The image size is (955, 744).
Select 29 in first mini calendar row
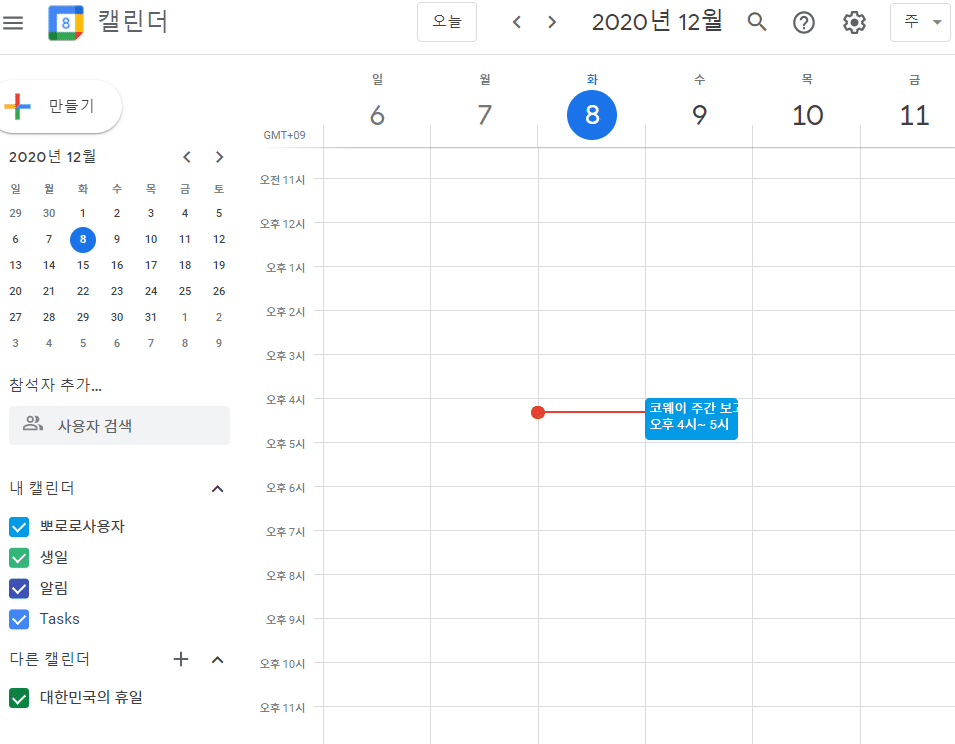(x=15, y=213)
